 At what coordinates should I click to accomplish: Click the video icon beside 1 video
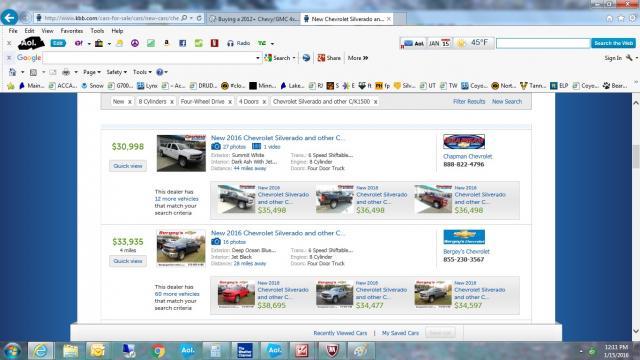pos(256,147)
